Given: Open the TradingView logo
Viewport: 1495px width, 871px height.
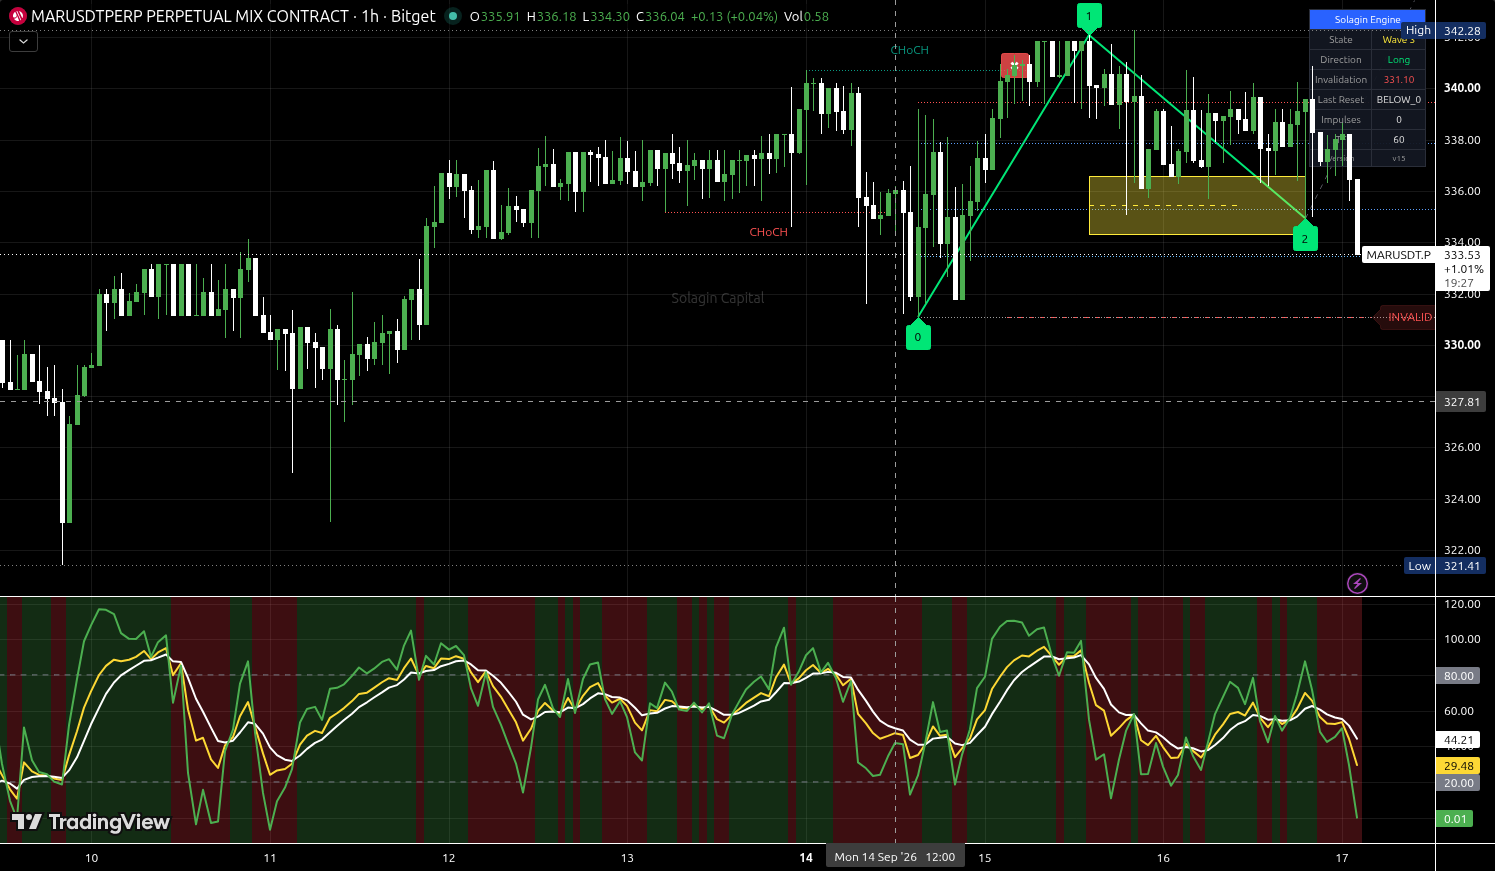Looking at the screenshot, I should click(x=91, y=822).
